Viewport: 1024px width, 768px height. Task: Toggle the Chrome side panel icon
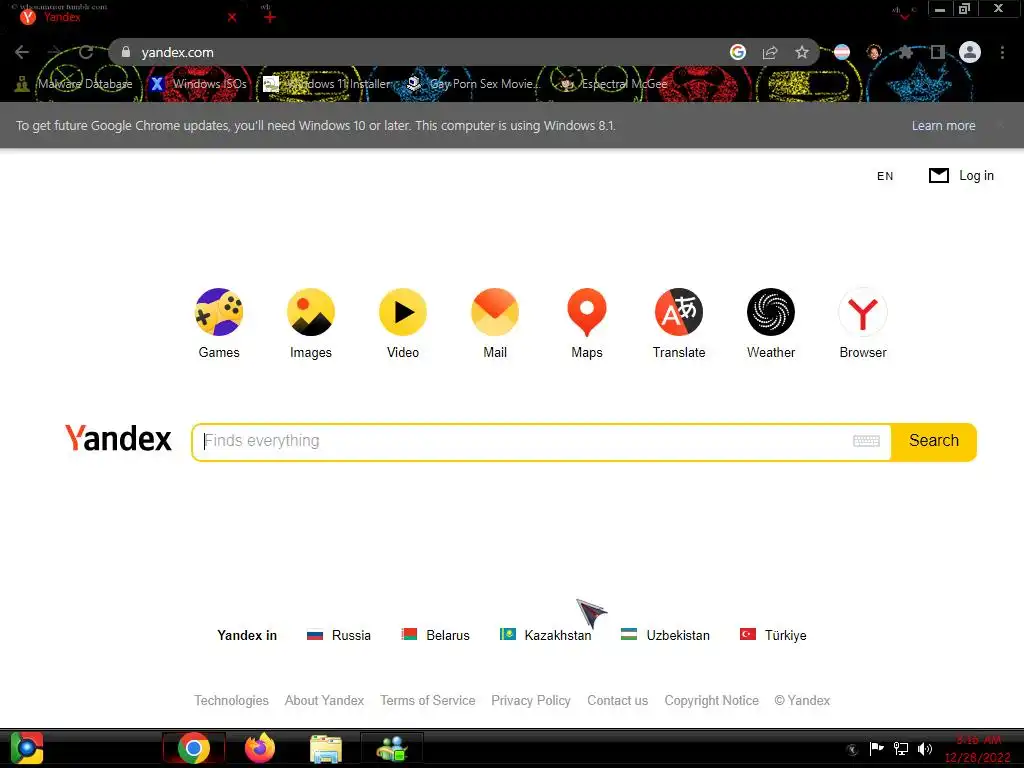pos(938,52)
